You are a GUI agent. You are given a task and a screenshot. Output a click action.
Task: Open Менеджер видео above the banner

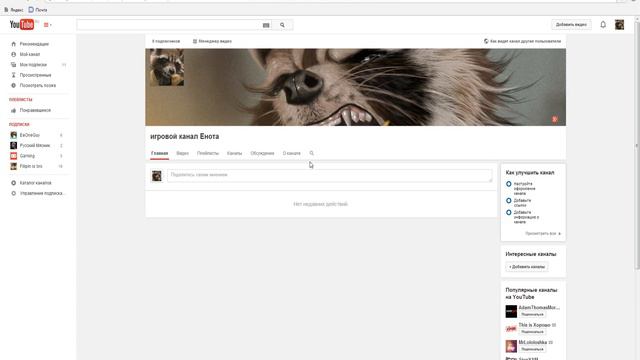click(212, 41)
